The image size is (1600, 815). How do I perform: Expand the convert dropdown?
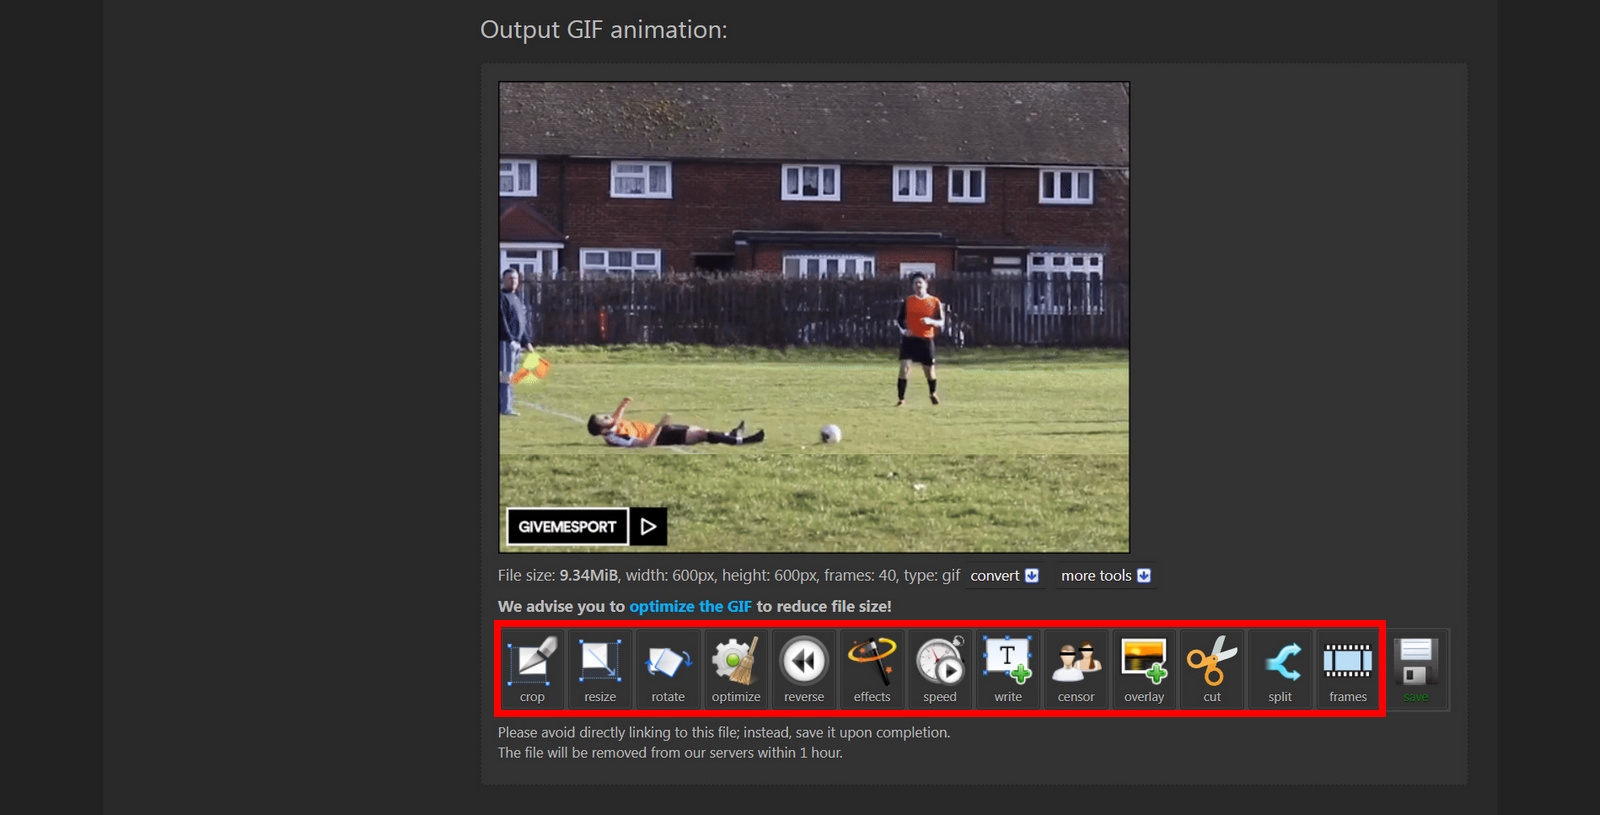(x=1005, y=576)
